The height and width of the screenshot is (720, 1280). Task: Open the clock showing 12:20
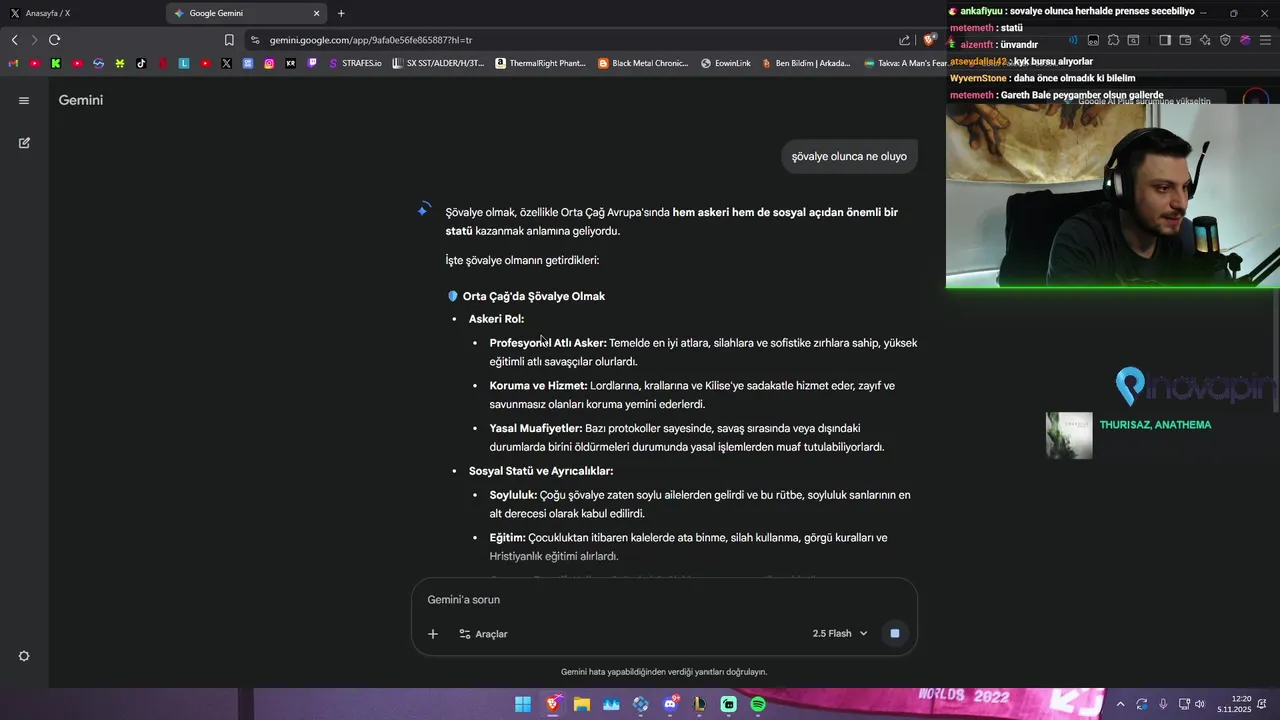[1234, 704]
